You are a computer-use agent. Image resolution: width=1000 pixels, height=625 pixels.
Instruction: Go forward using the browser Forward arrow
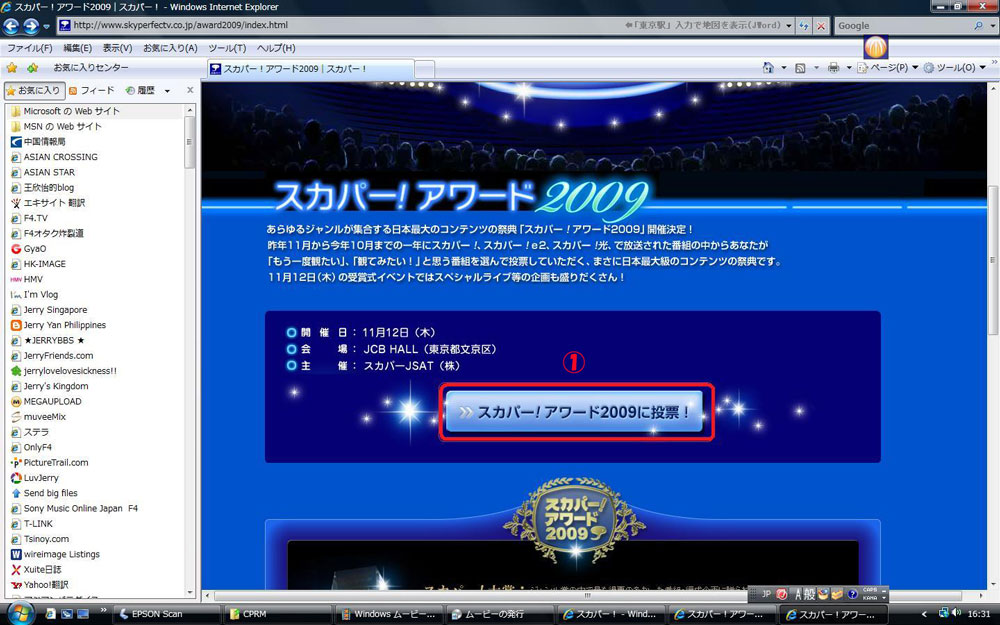pos(31,26)
